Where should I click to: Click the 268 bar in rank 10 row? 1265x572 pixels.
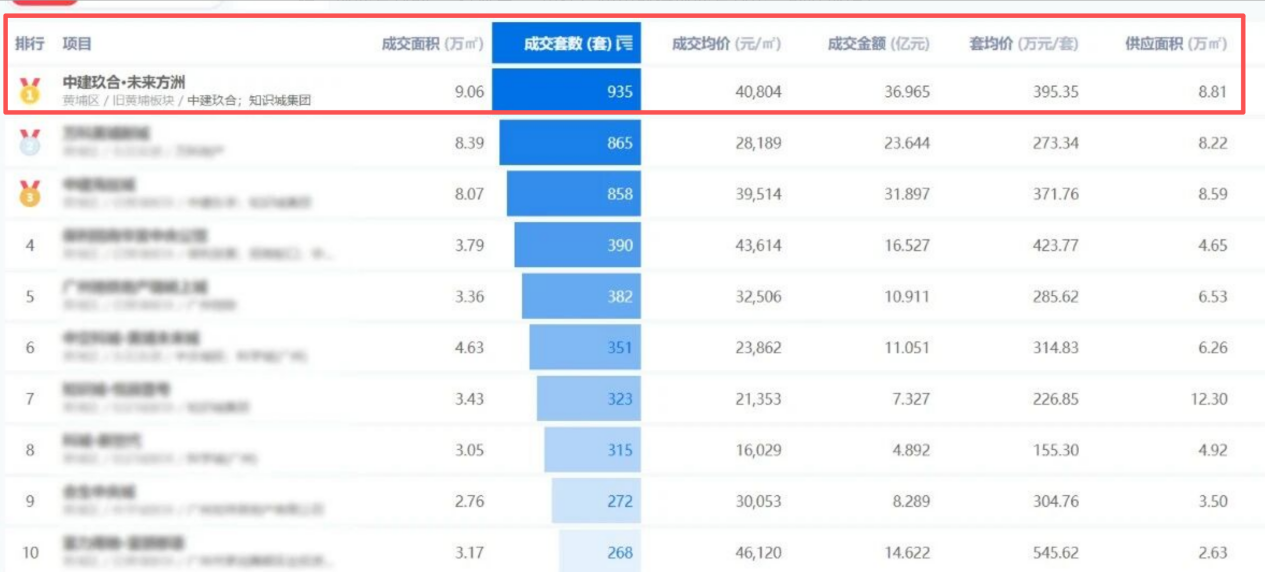(x=600, y=551)
